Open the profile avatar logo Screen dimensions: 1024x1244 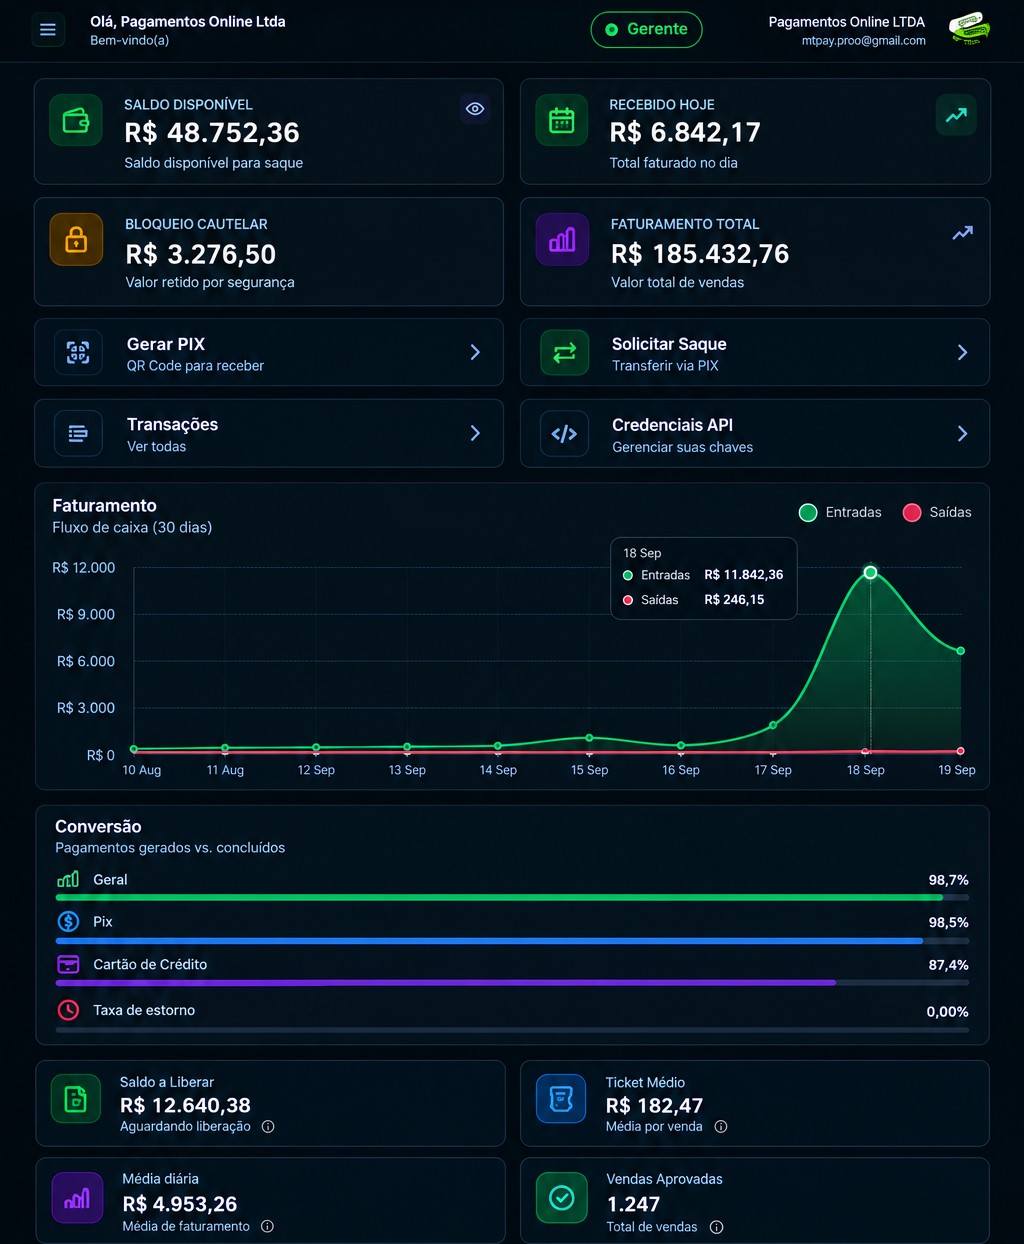[968, 29]
